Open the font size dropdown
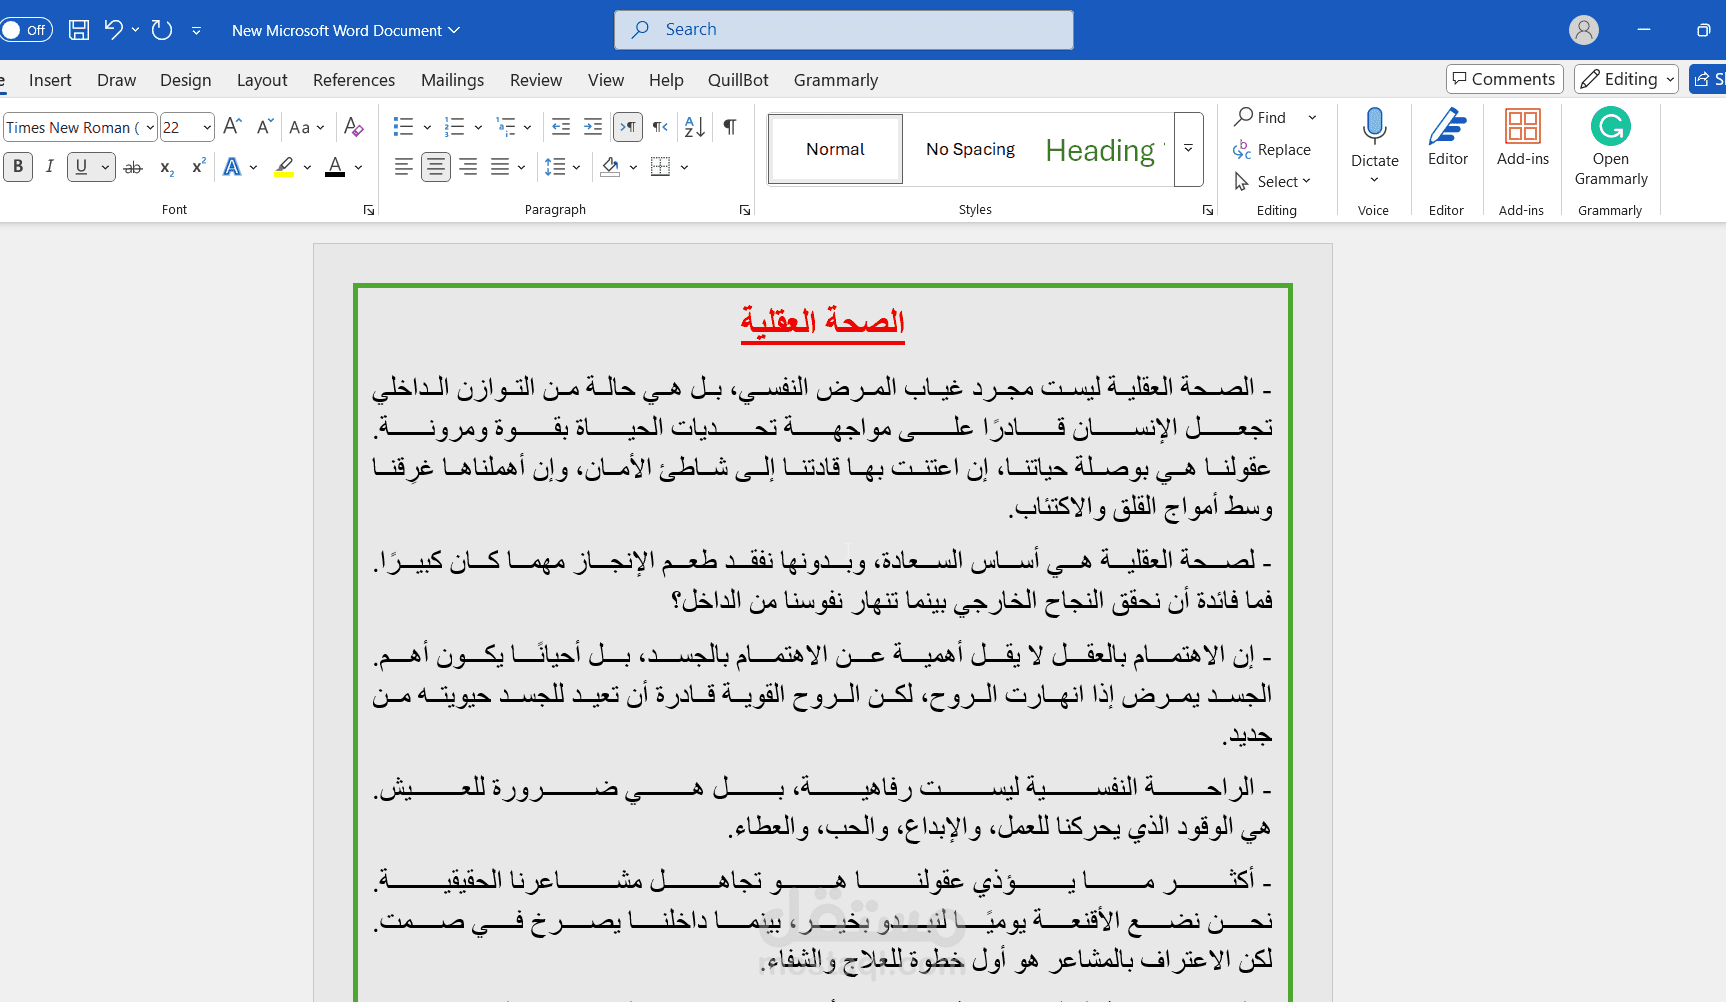 click(x=207, y=127)
